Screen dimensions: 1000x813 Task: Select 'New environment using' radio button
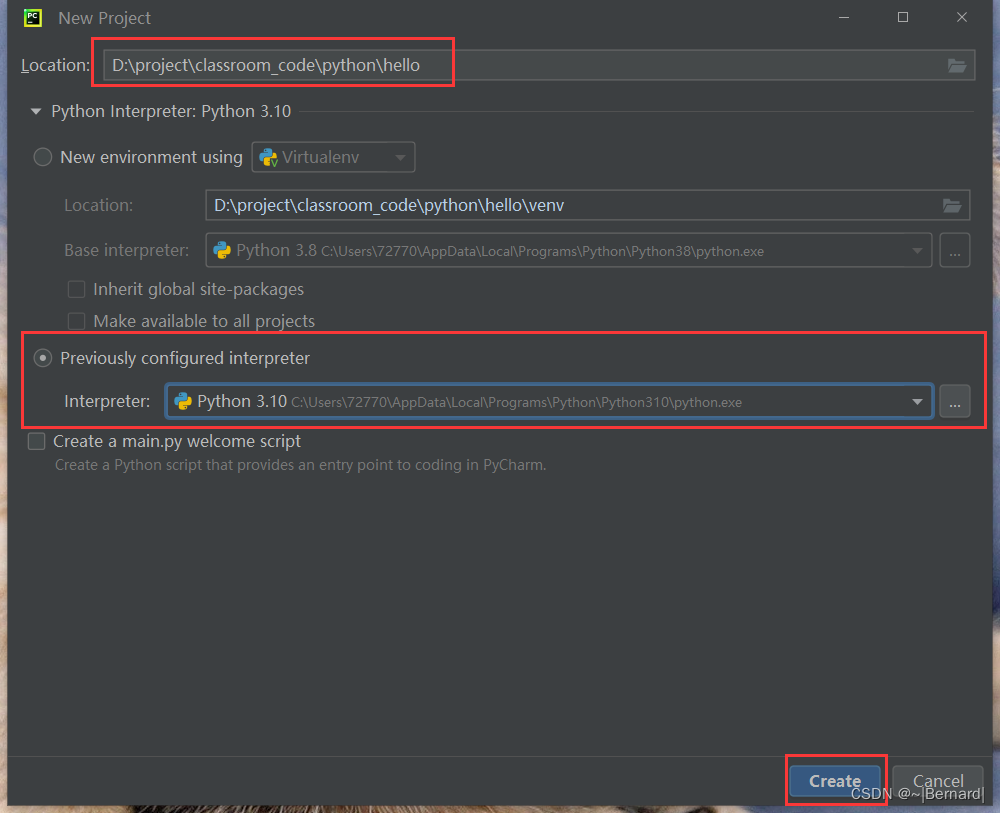pos(43,157)
